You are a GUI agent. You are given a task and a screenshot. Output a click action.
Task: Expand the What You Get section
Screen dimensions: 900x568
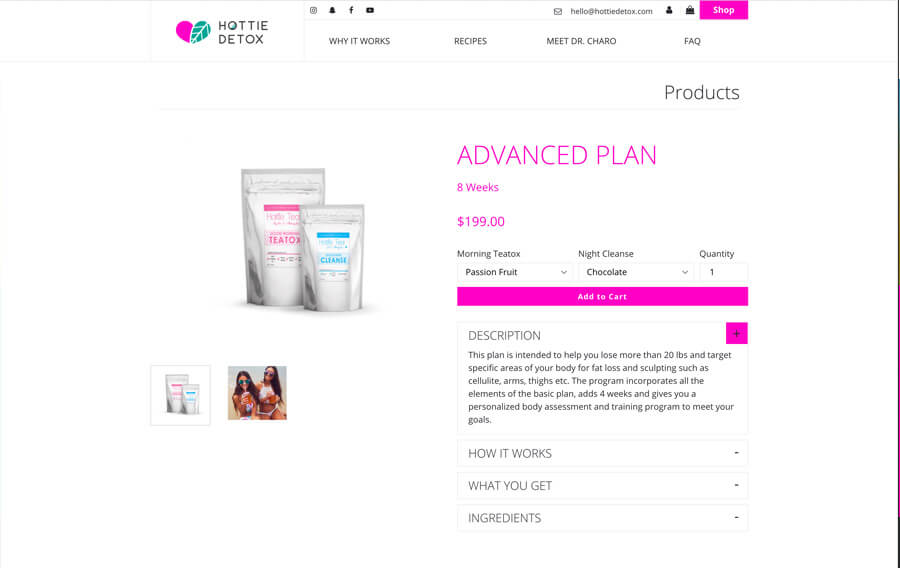click(x=602, y=485)
